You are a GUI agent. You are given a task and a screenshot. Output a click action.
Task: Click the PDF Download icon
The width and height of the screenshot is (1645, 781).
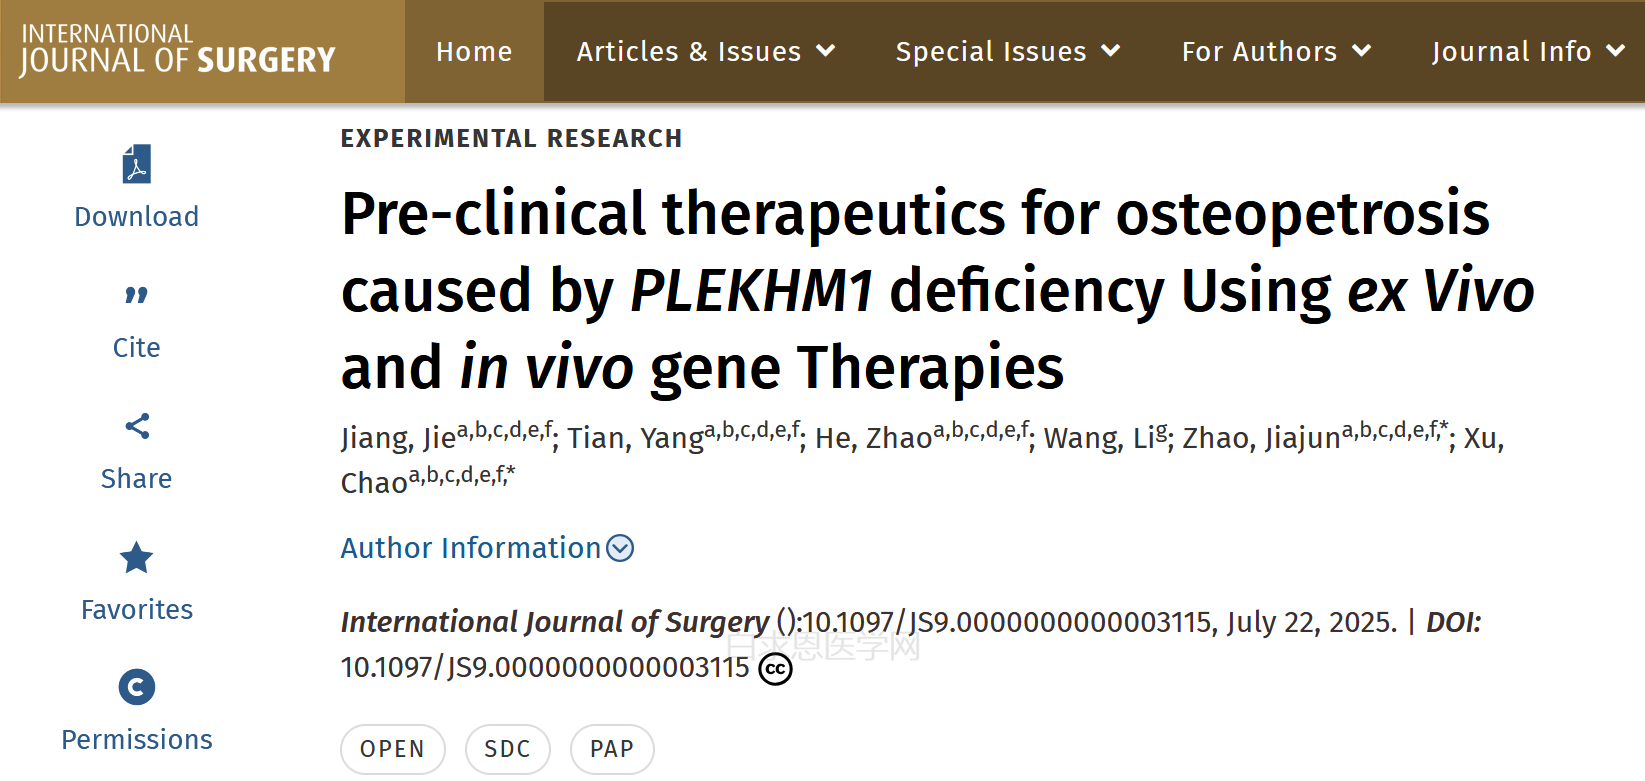pos(137,165)
